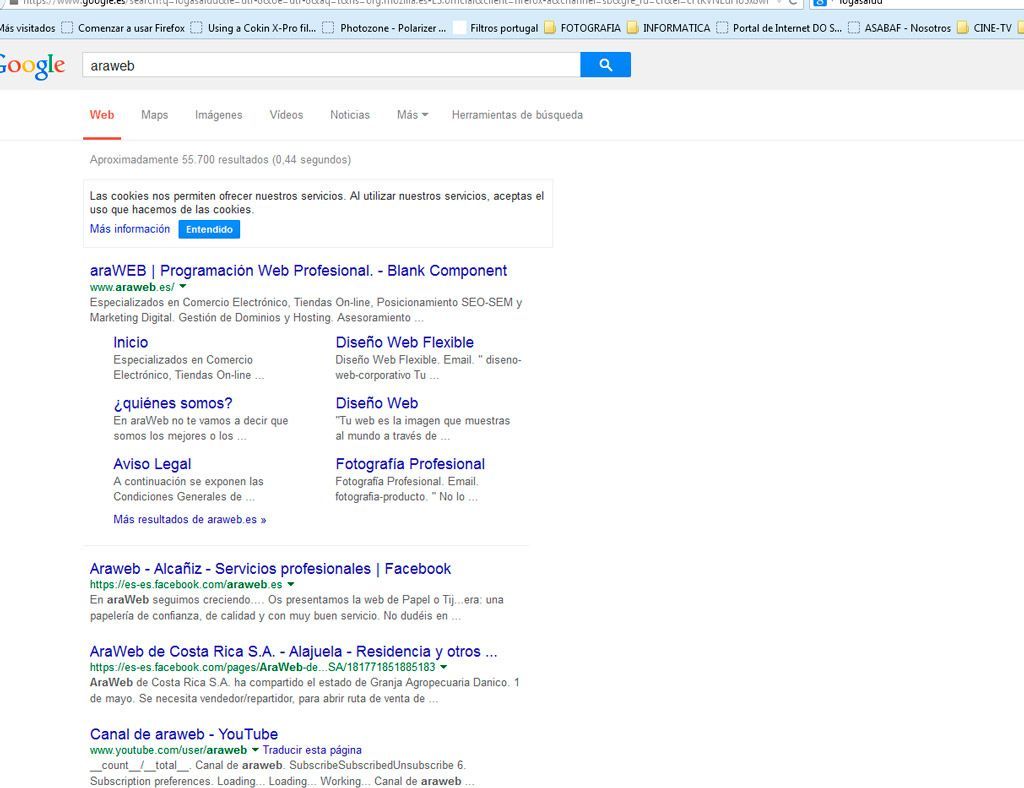1024x788 pixels.
Task: Switch to the Maps tab
Action: 154,115
